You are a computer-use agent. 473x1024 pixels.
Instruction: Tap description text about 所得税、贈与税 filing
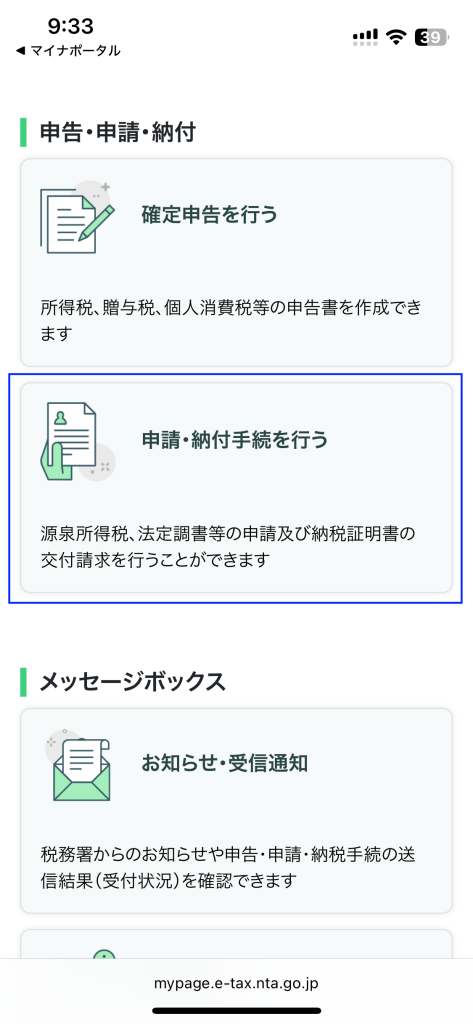[x=230, y=321]
